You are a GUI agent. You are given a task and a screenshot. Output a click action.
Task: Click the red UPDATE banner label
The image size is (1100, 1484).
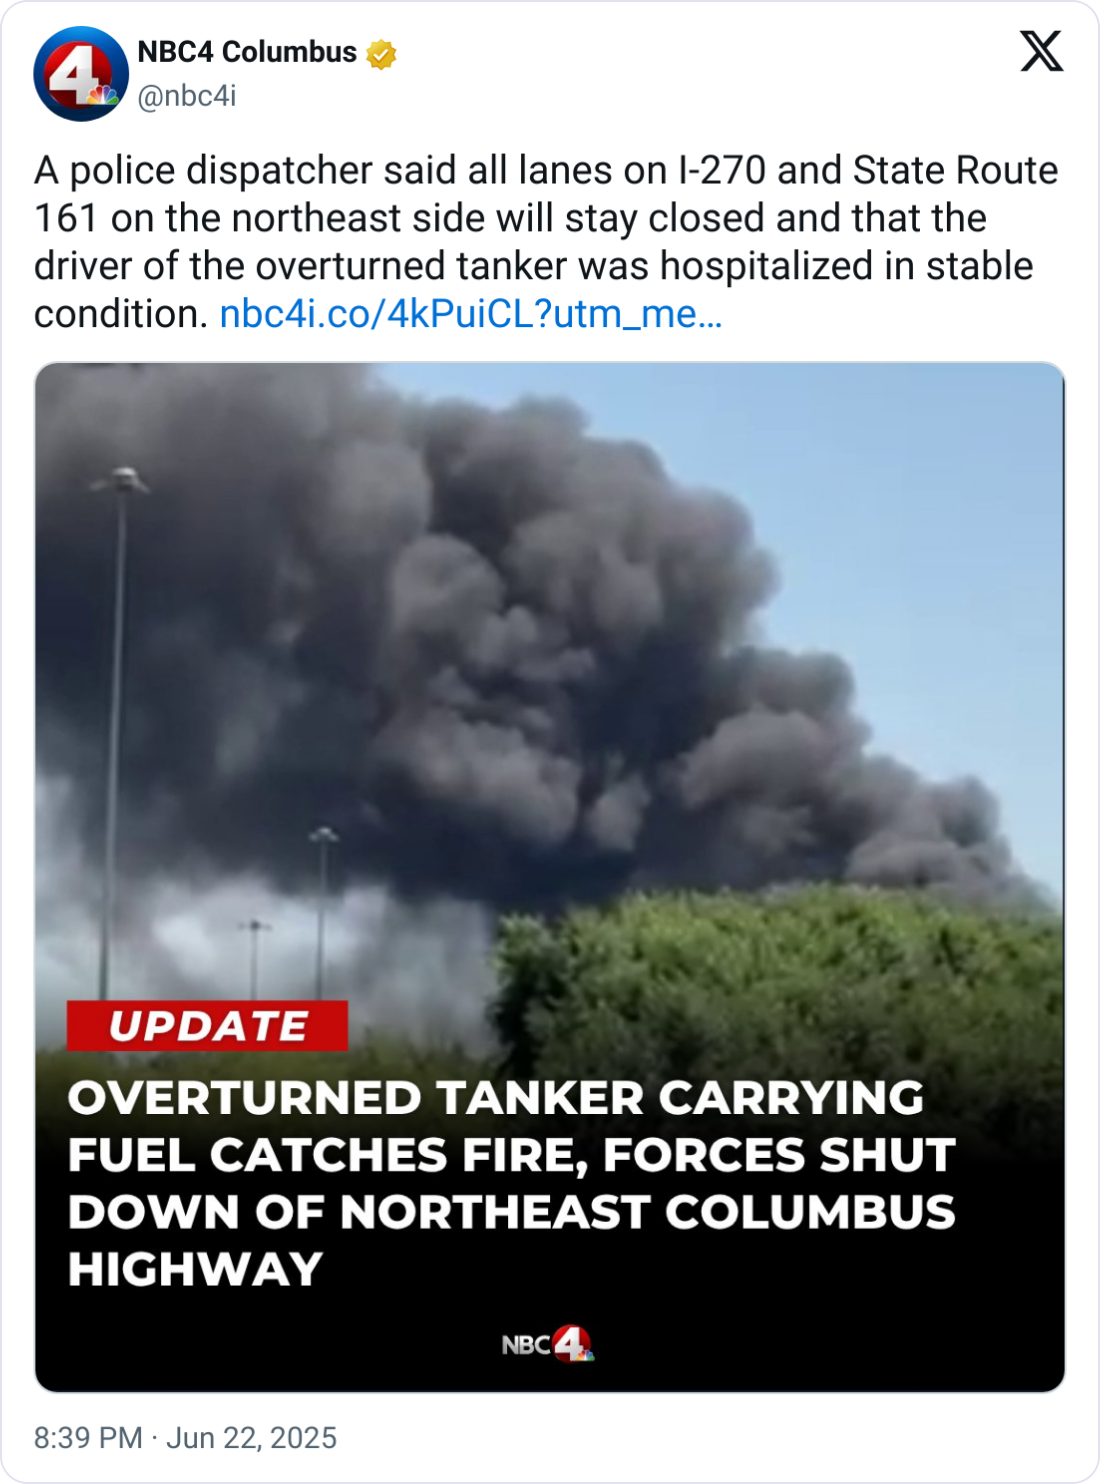coord(208,1026)
